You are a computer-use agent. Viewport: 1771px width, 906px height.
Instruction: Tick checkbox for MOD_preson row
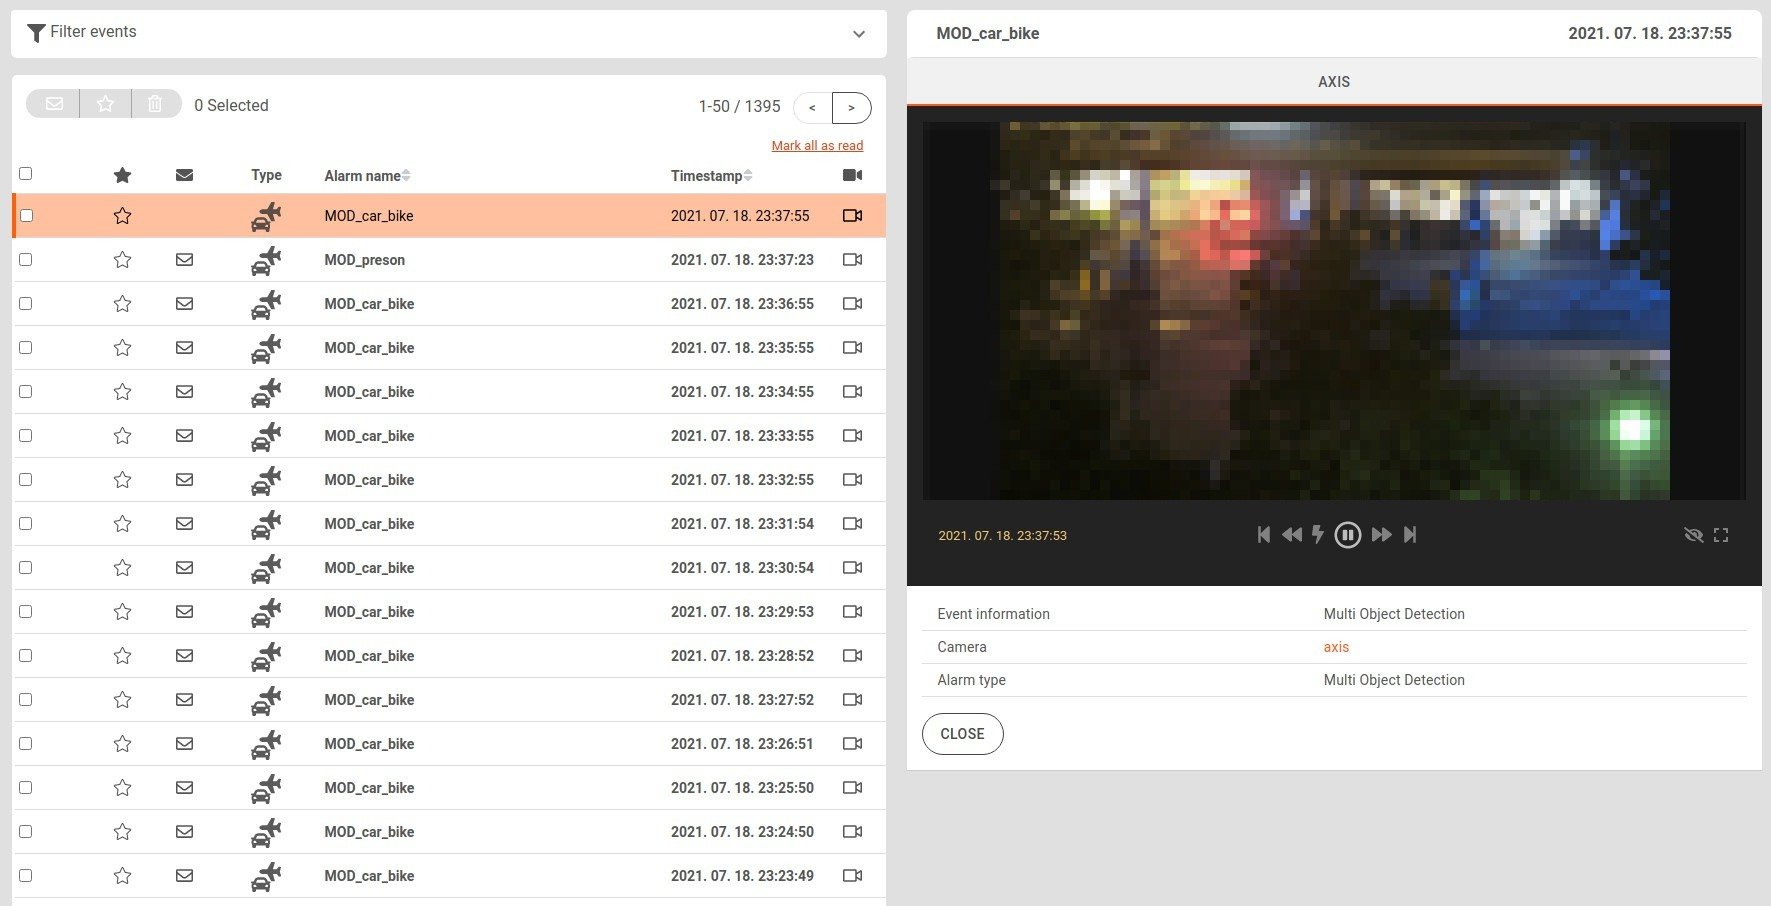click(26, 260)
